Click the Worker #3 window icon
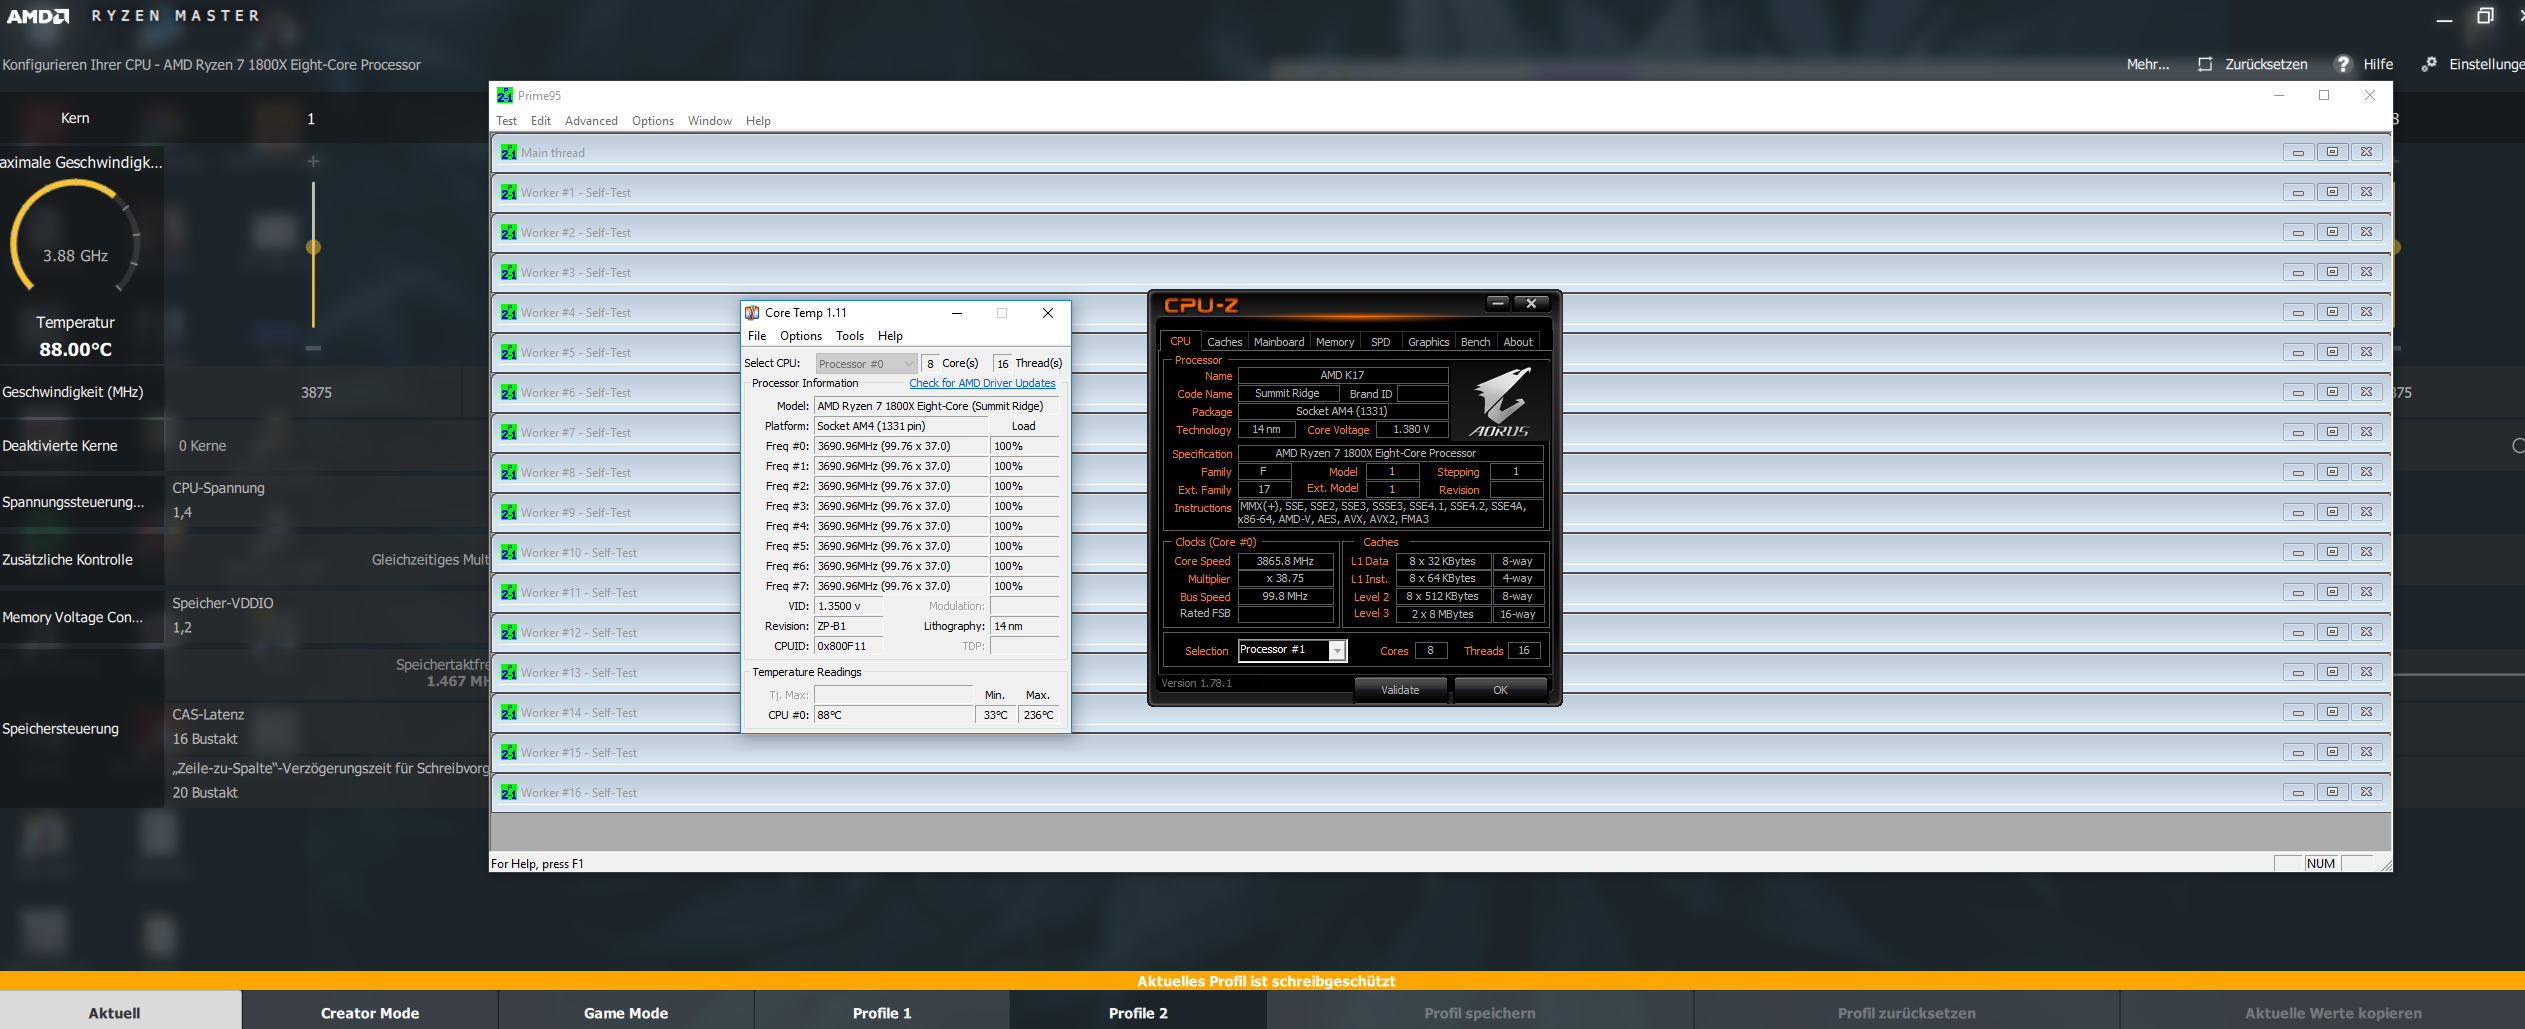2525x1029 pixels. [509, 272]
